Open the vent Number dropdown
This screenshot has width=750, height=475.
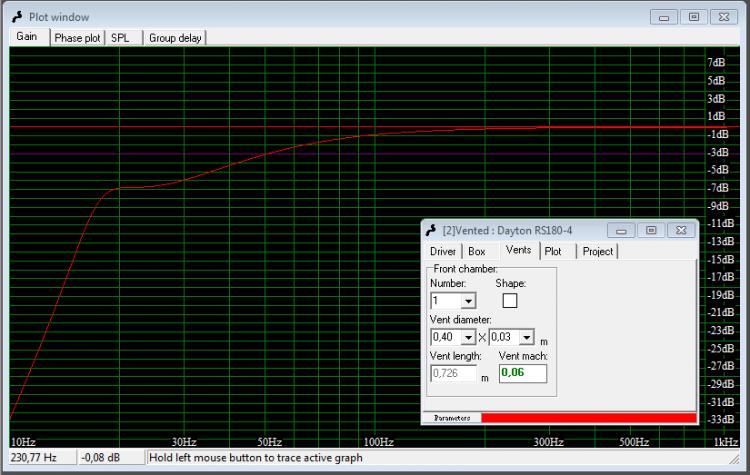(x=469, y=300)
